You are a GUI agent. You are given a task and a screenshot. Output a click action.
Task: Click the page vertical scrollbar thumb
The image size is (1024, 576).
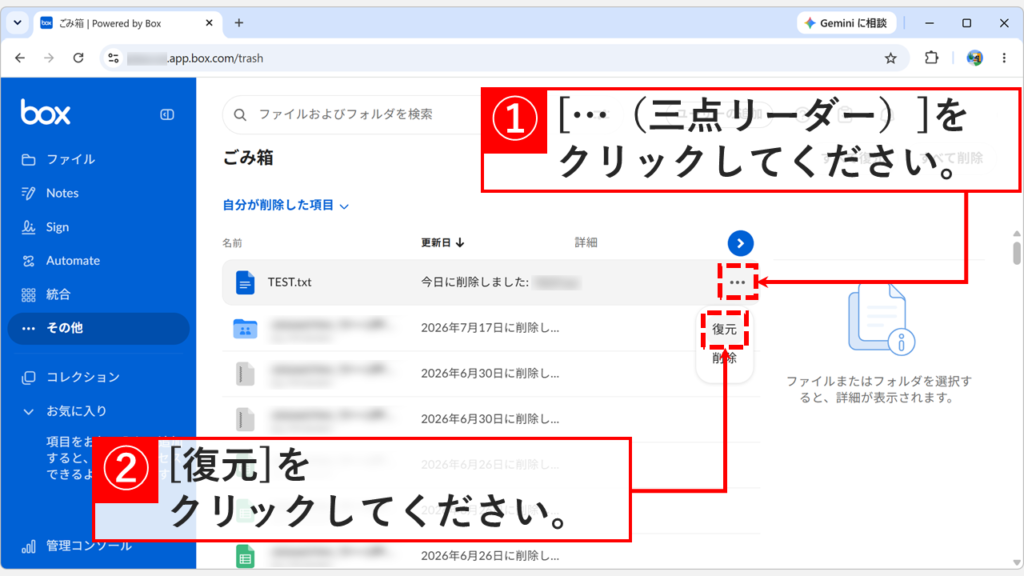[1017, 253]
